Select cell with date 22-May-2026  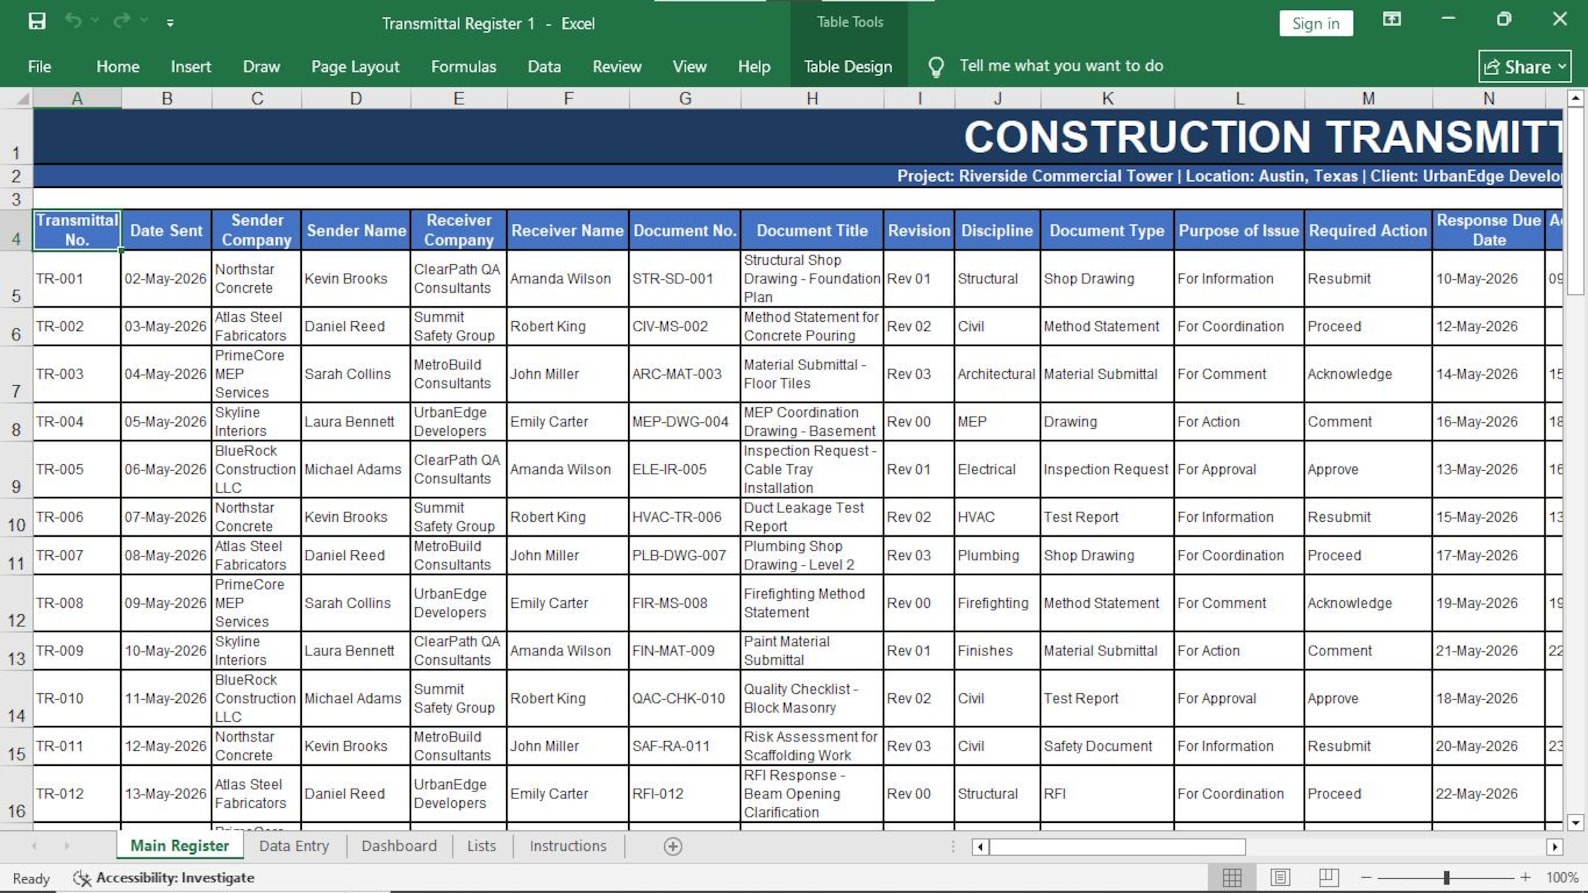(1488, 794)
